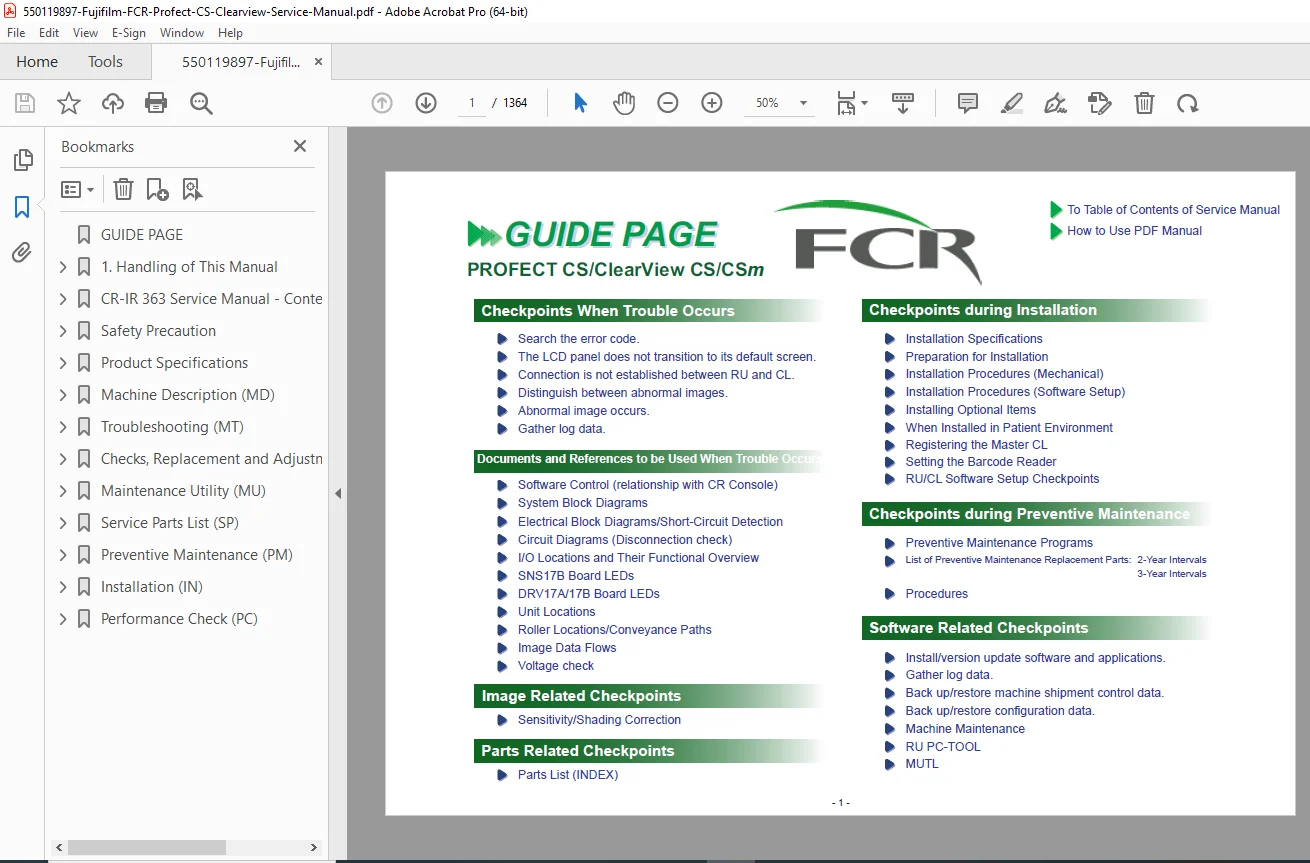1310x863 pixels.
Task: Follow the 'To Table of Contents of Service Manual' link
Action: [1173, 210]
